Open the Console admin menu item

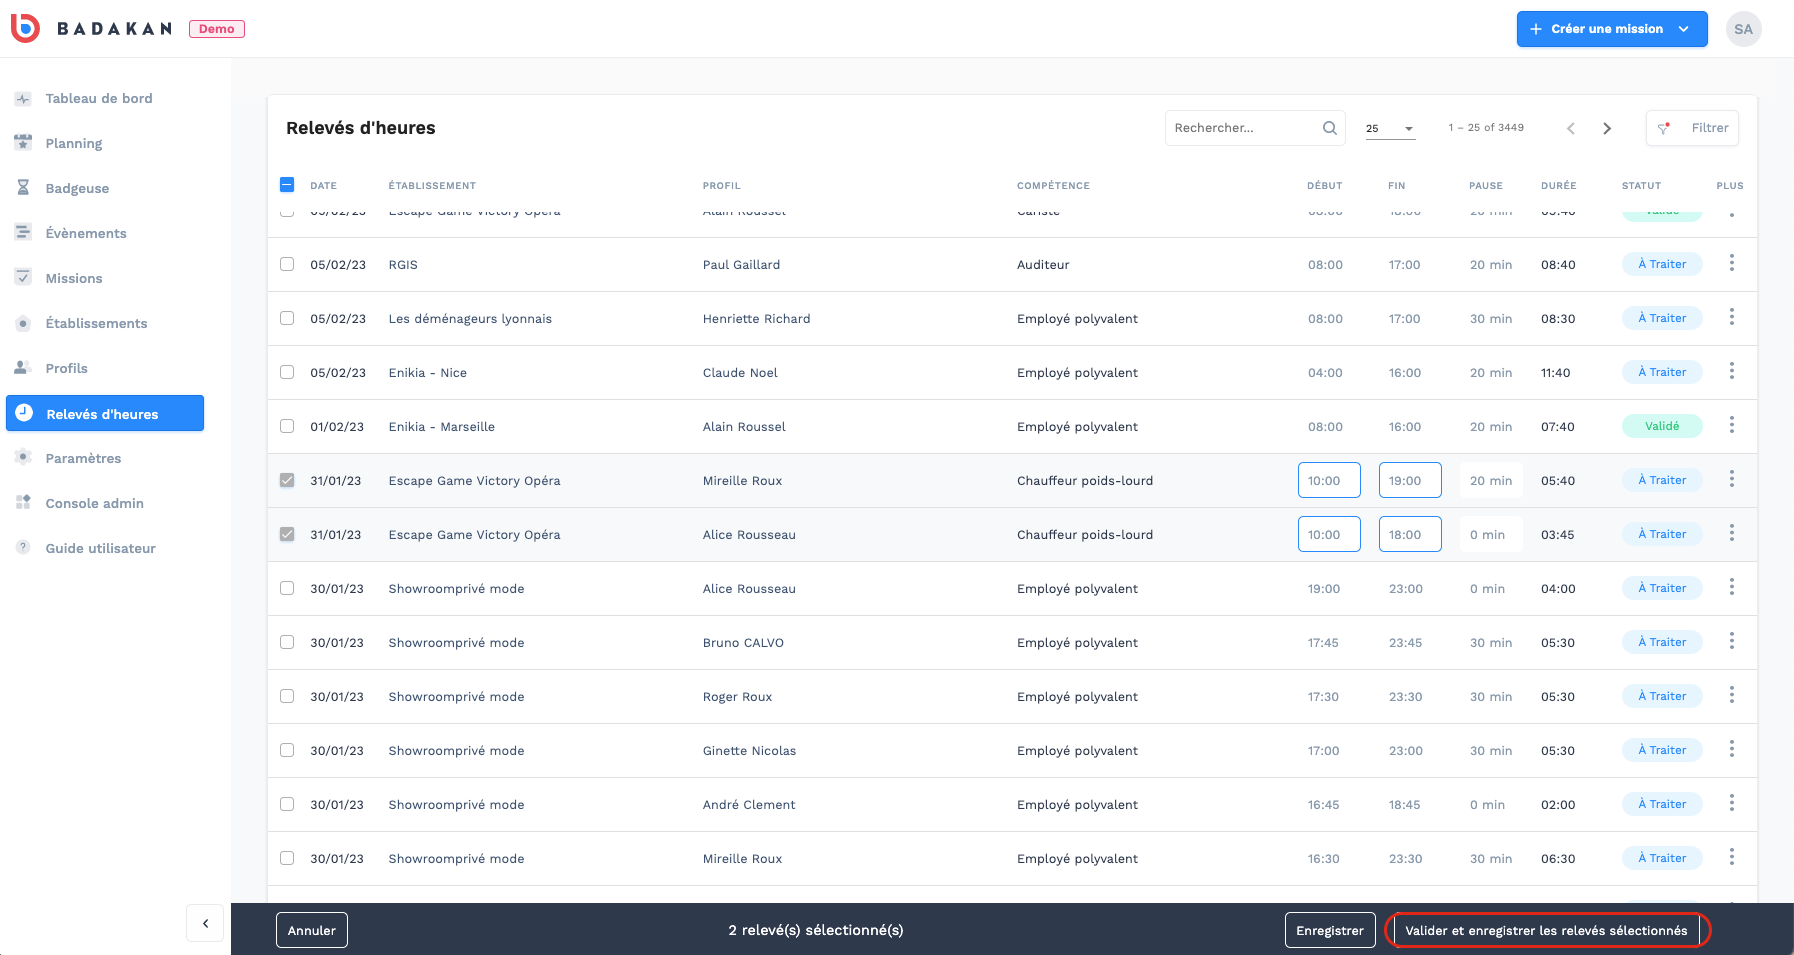tap(94, 503)
